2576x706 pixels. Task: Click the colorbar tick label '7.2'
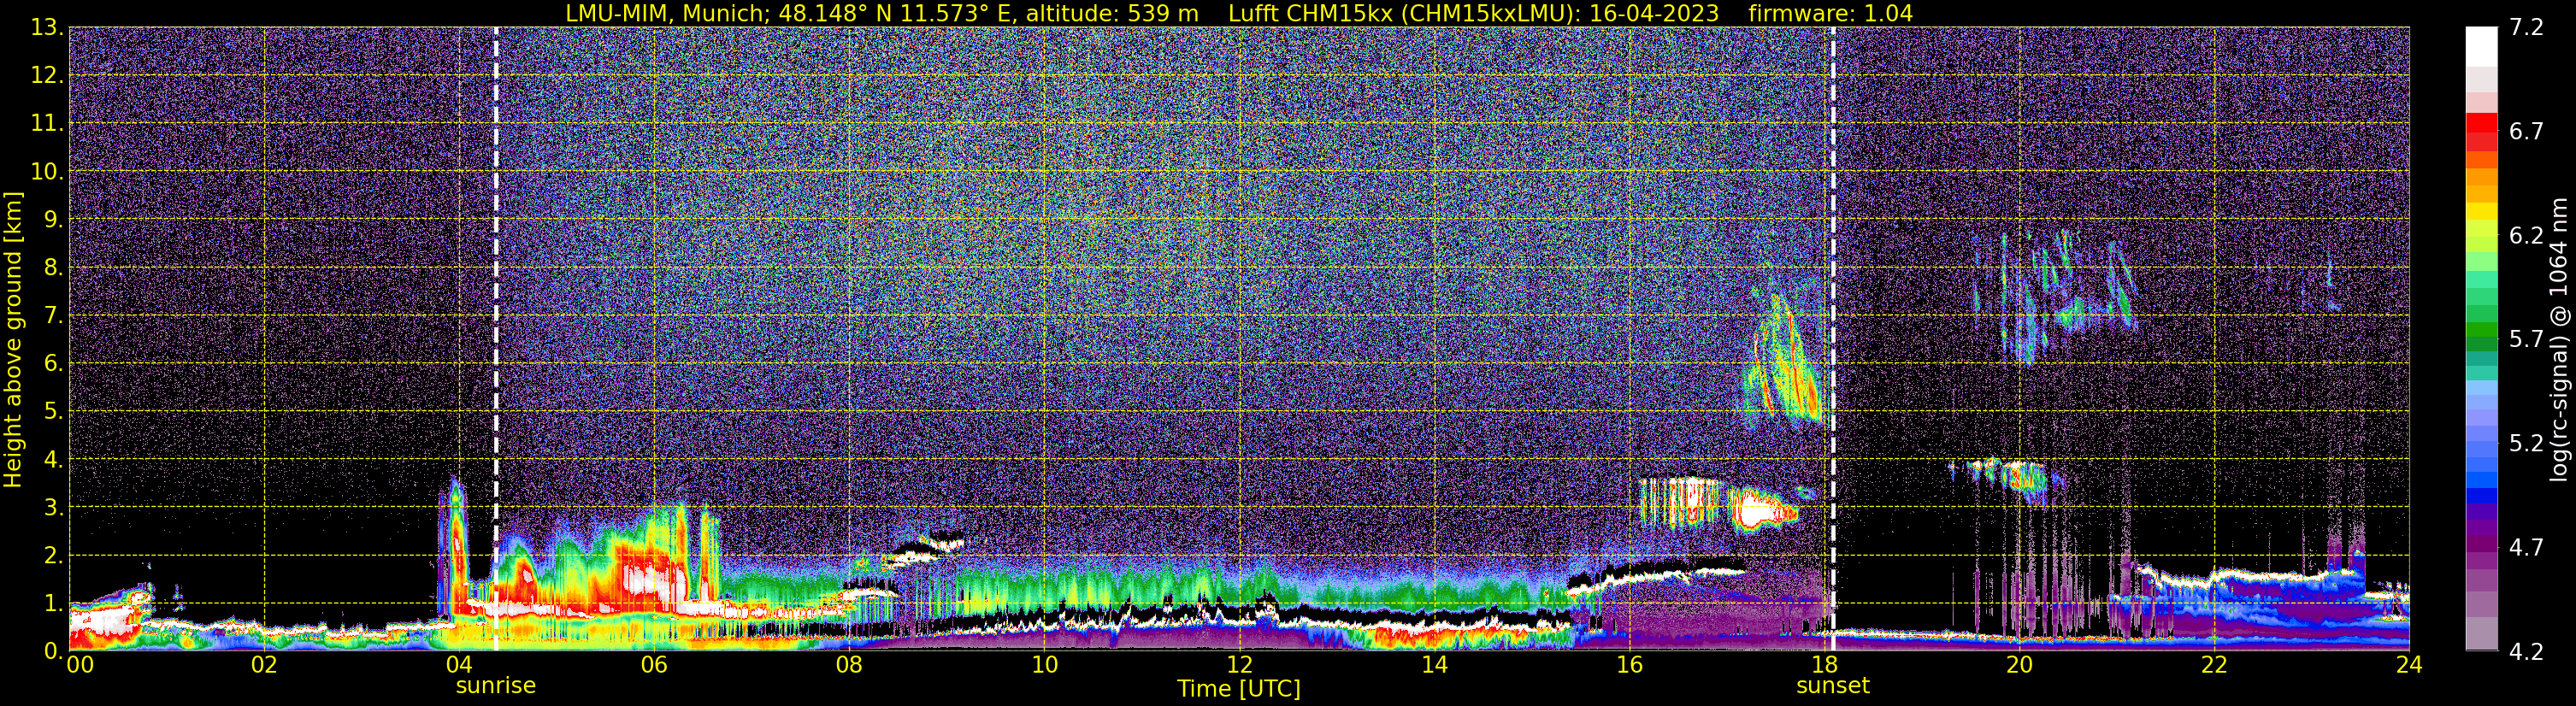[x=2526, y=27]
